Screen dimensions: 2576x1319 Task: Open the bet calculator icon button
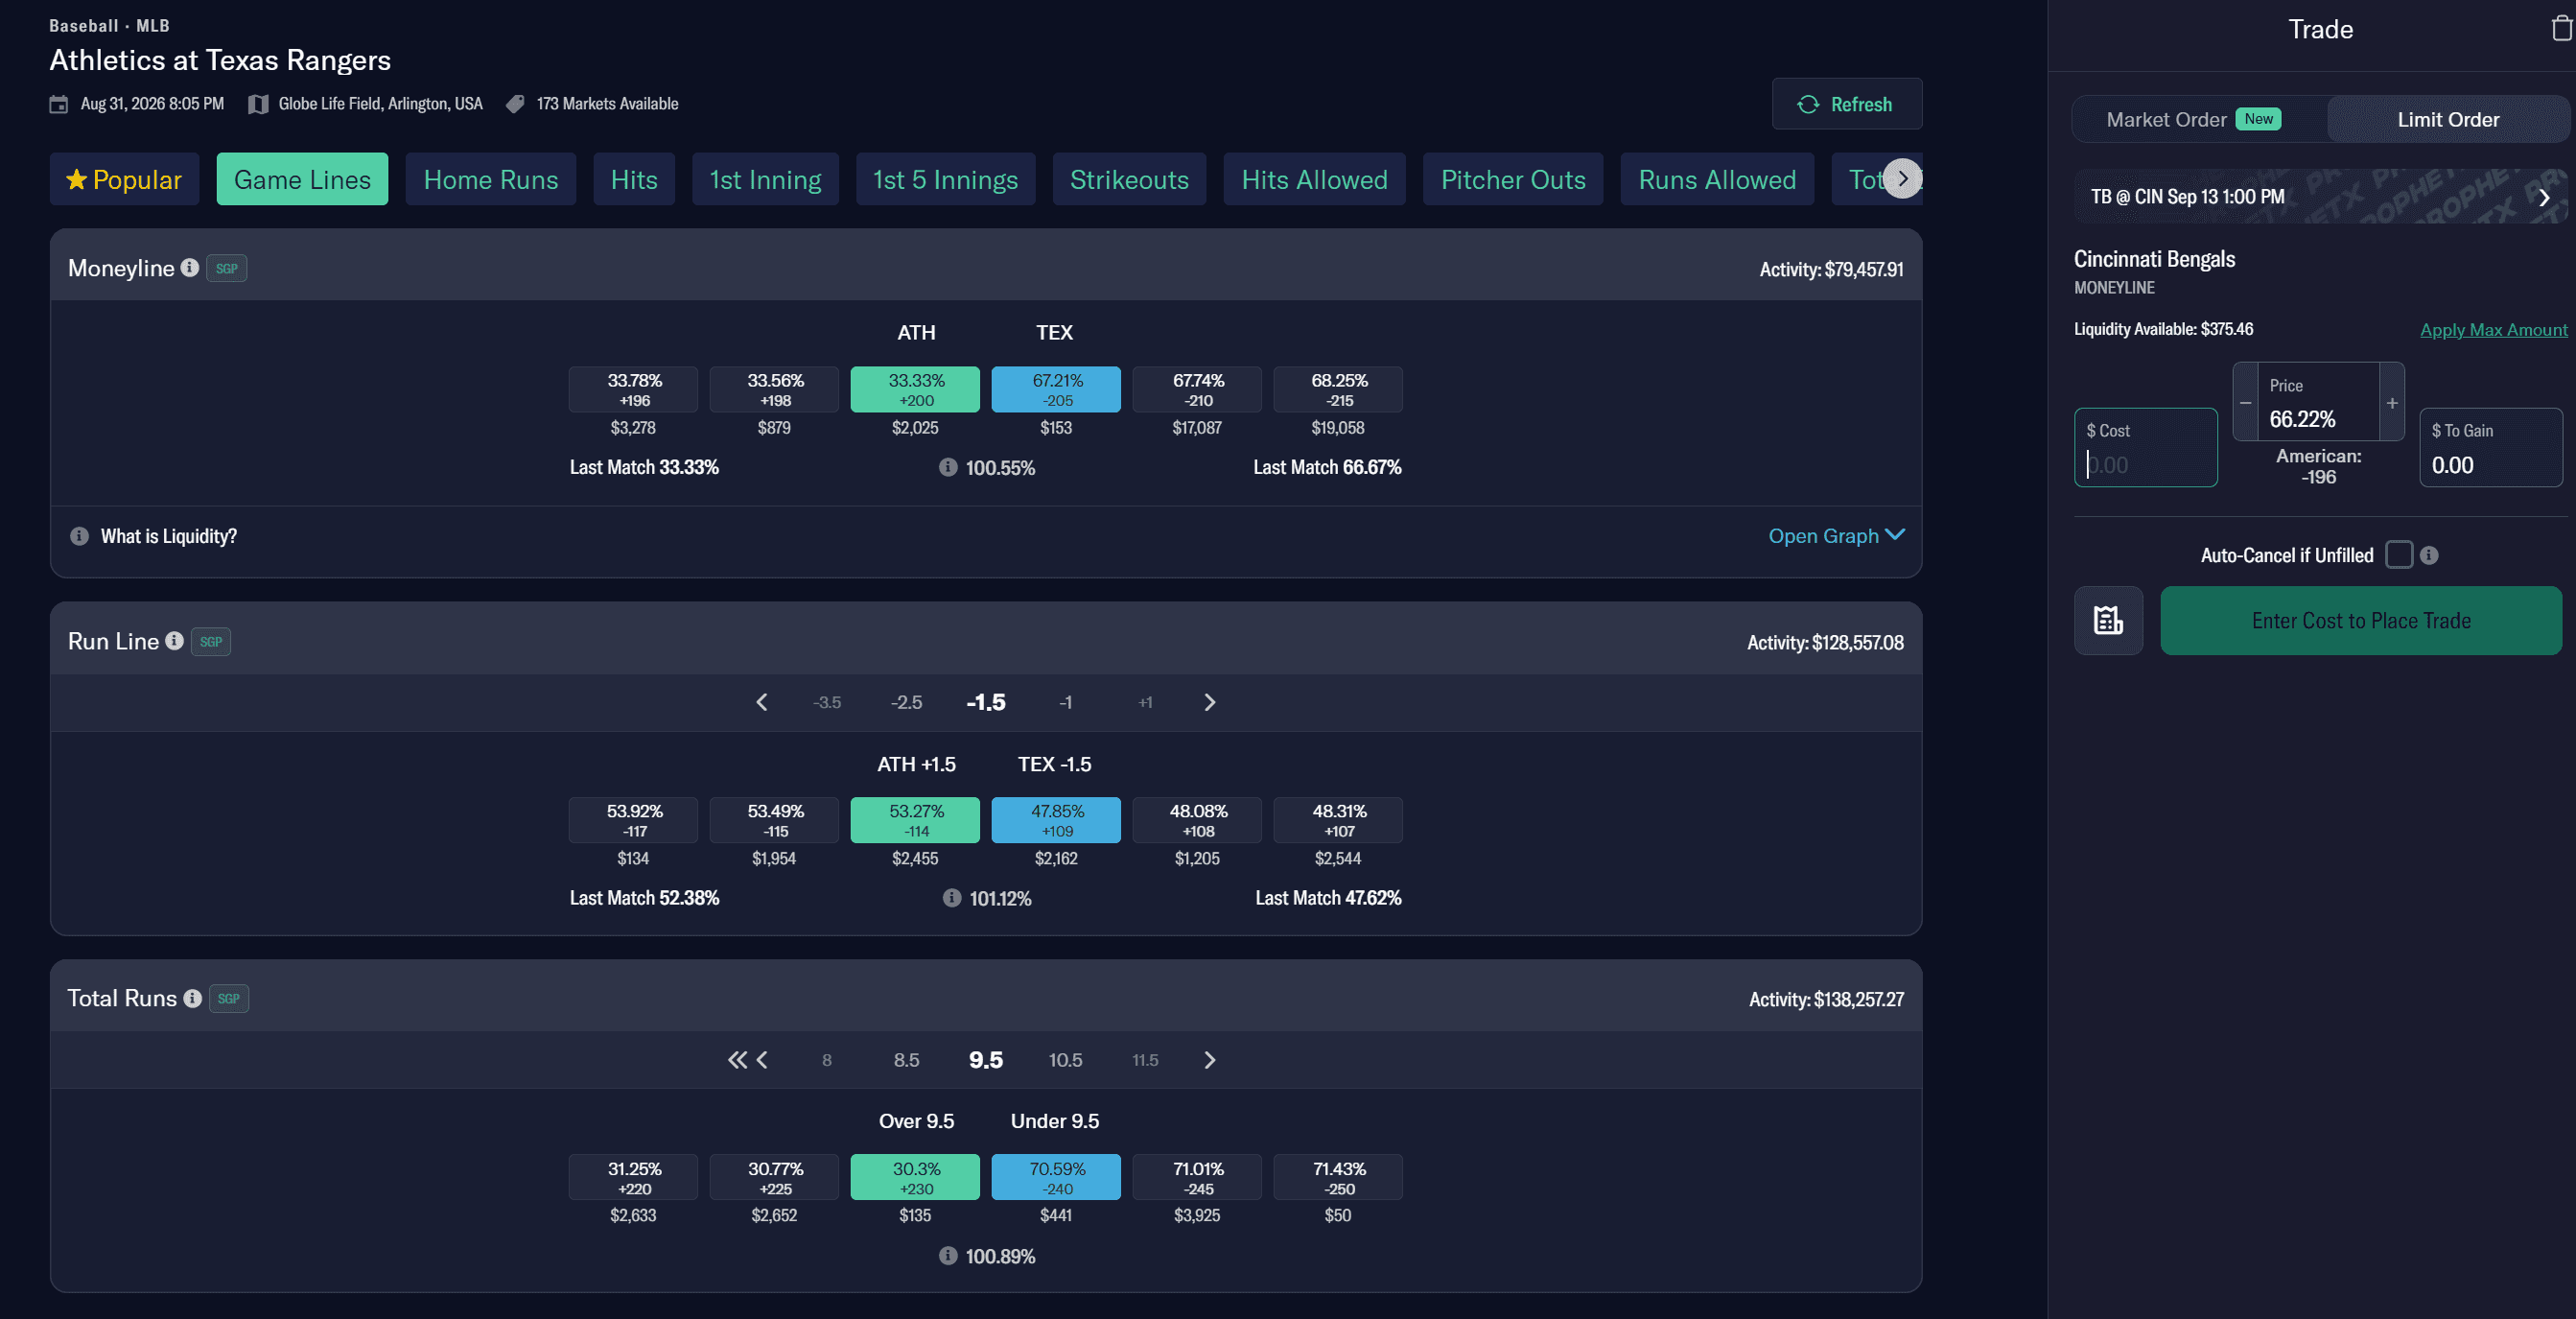[2108, 620]
